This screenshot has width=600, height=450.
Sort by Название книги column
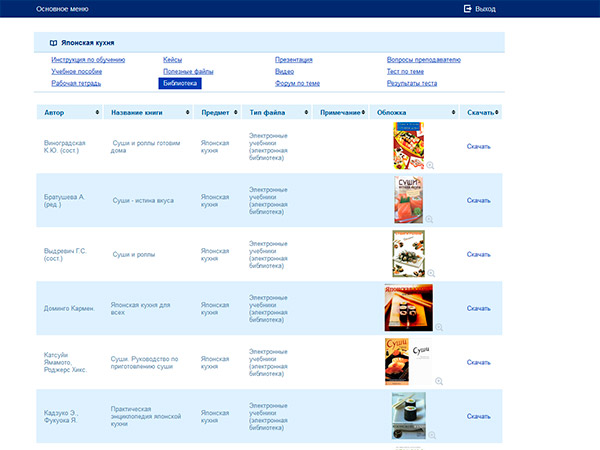coord(187,113)
